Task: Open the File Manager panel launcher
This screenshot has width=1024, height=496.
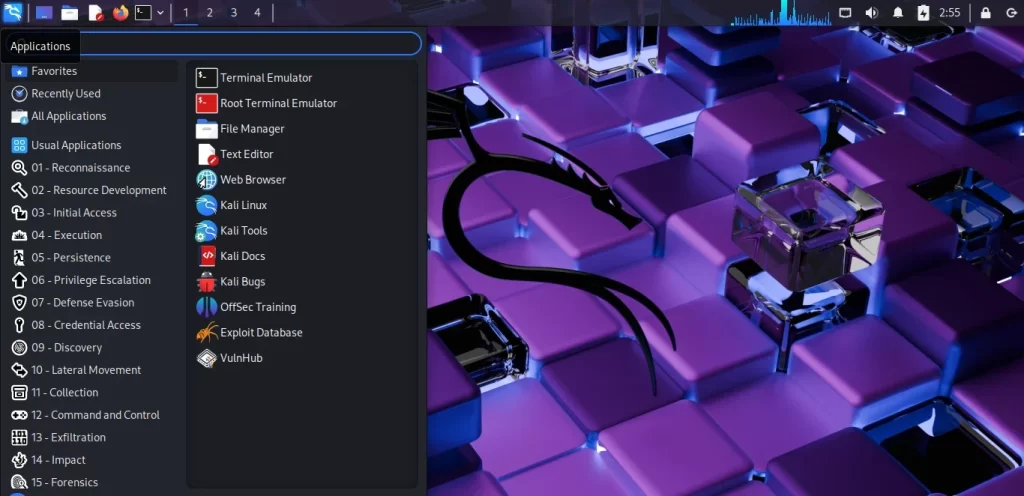Action: [x=69, y=12]
